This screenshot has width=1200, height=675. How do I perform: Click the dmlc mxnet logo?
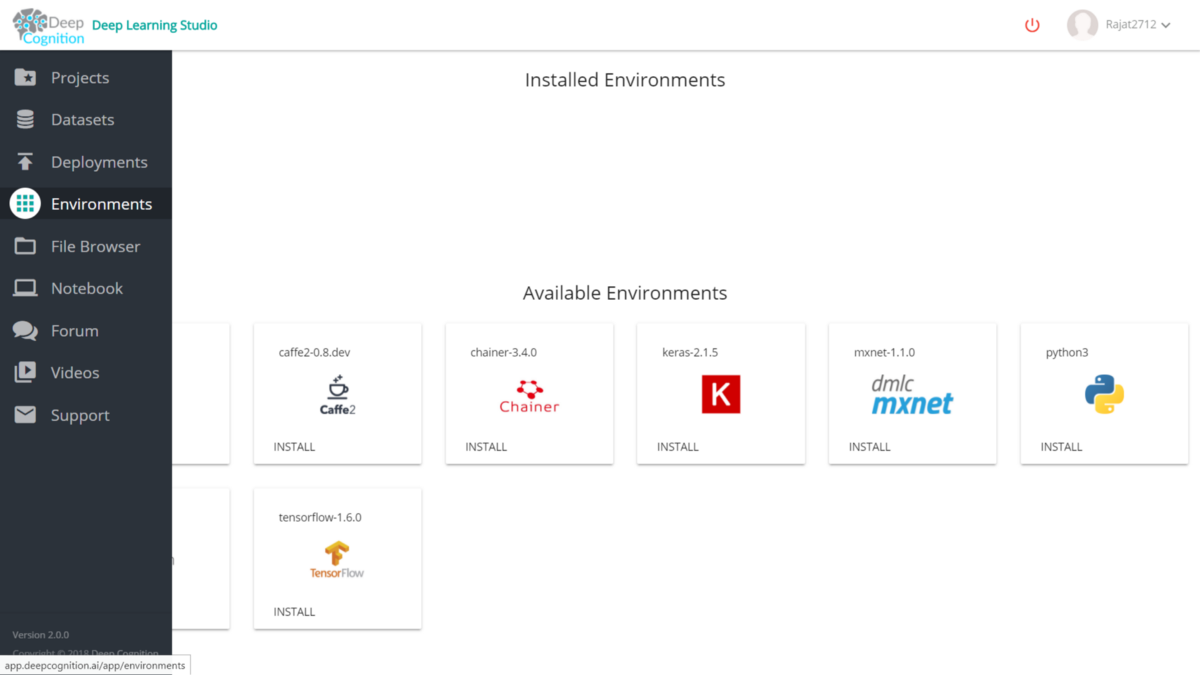pos(912,395)
